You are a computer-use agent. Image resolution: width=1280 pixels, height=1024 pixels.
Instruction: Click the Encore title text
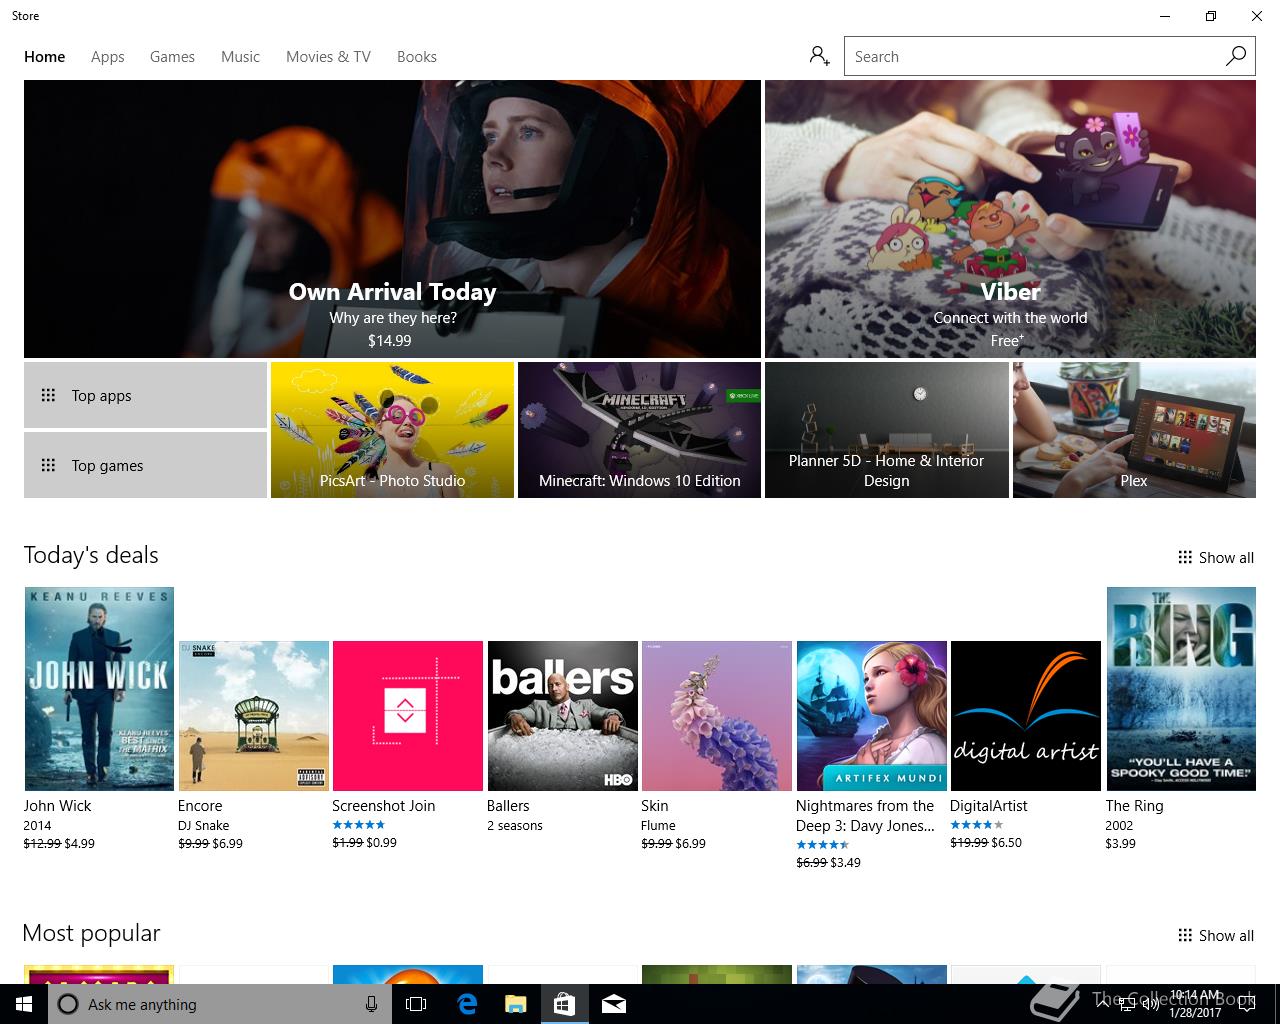[200, 806]
